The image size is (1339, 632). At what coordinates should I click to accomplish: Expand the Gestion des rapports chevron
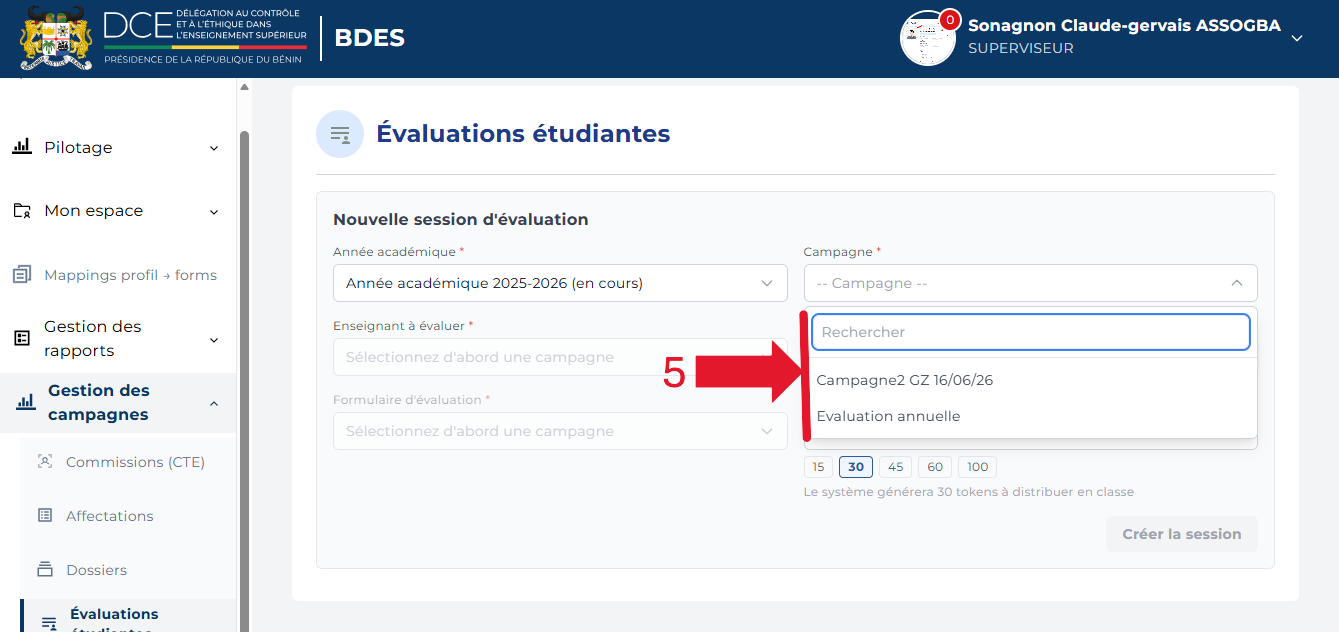[214, 340]
